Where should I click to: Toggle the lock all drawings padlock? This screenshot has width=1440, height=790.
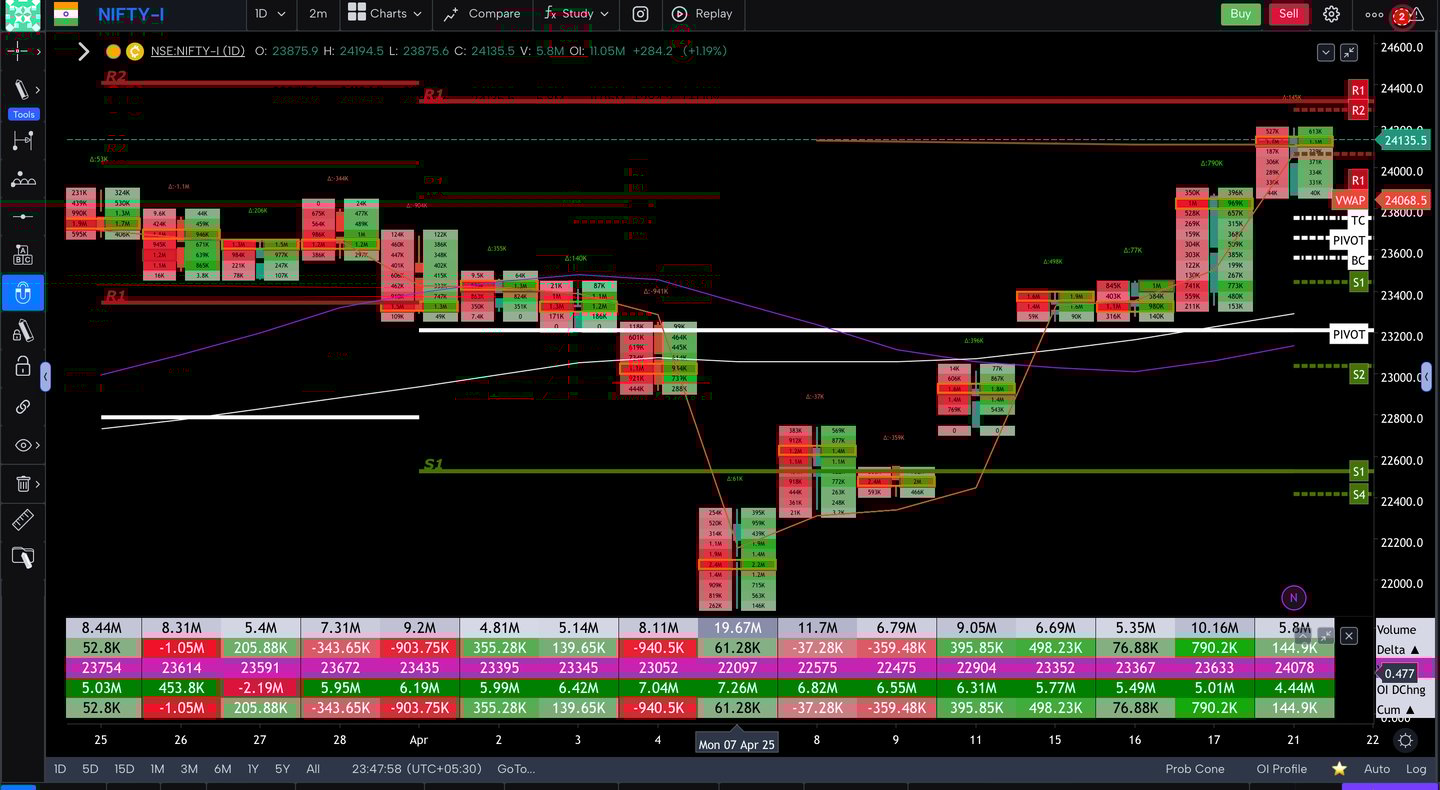(22, 367)
